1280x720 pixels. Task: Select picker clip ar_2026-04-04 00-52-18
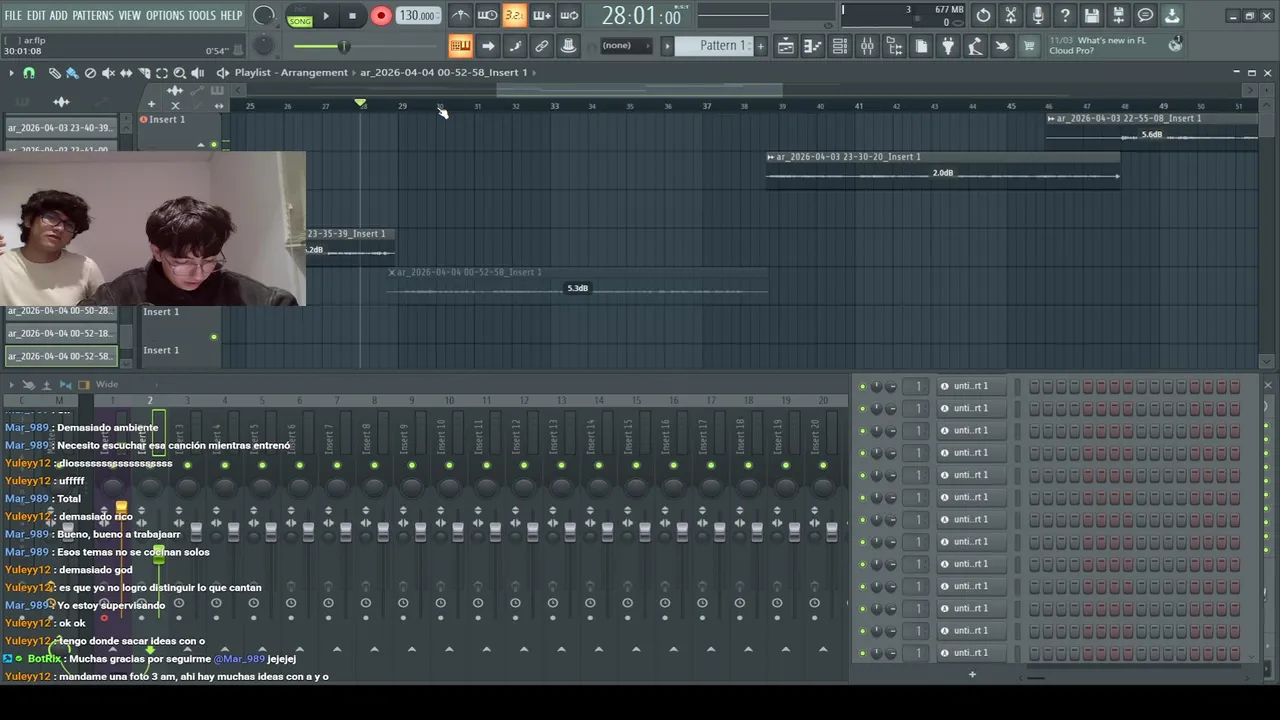60,334
